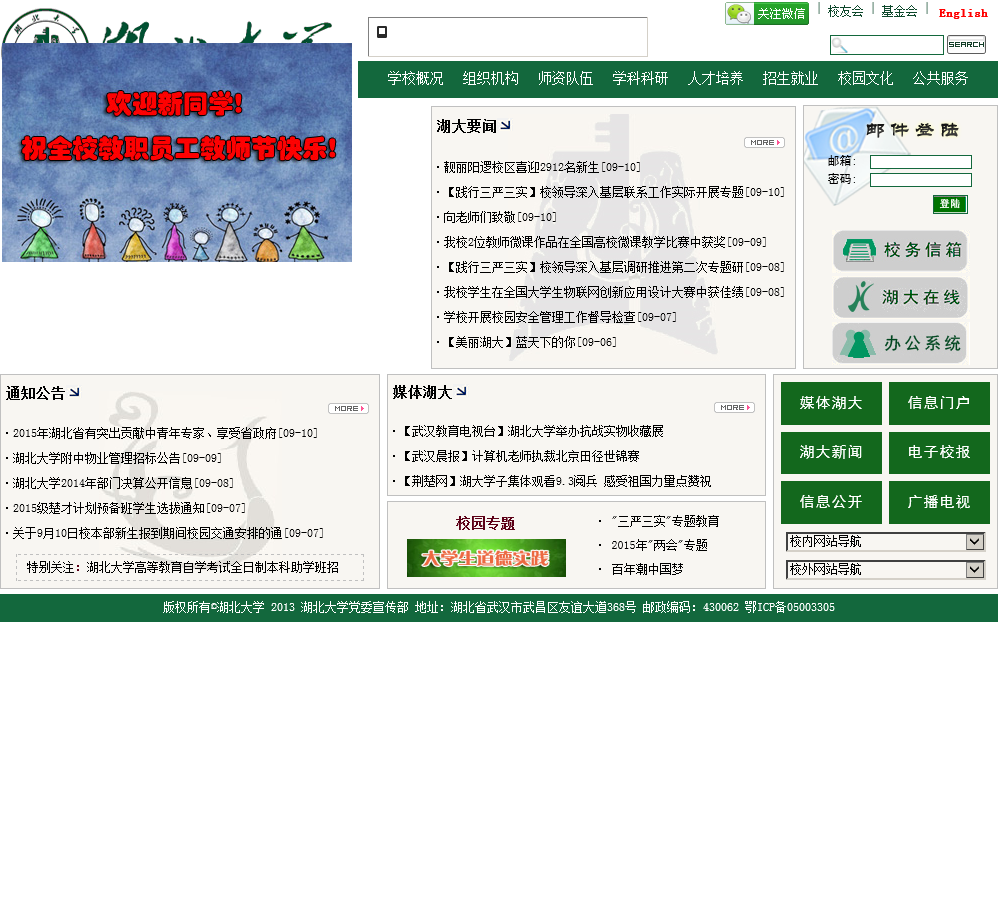998x907 pixels.
Task: Expand the 校内网站导航 dropdown
Action: (885, 542)
